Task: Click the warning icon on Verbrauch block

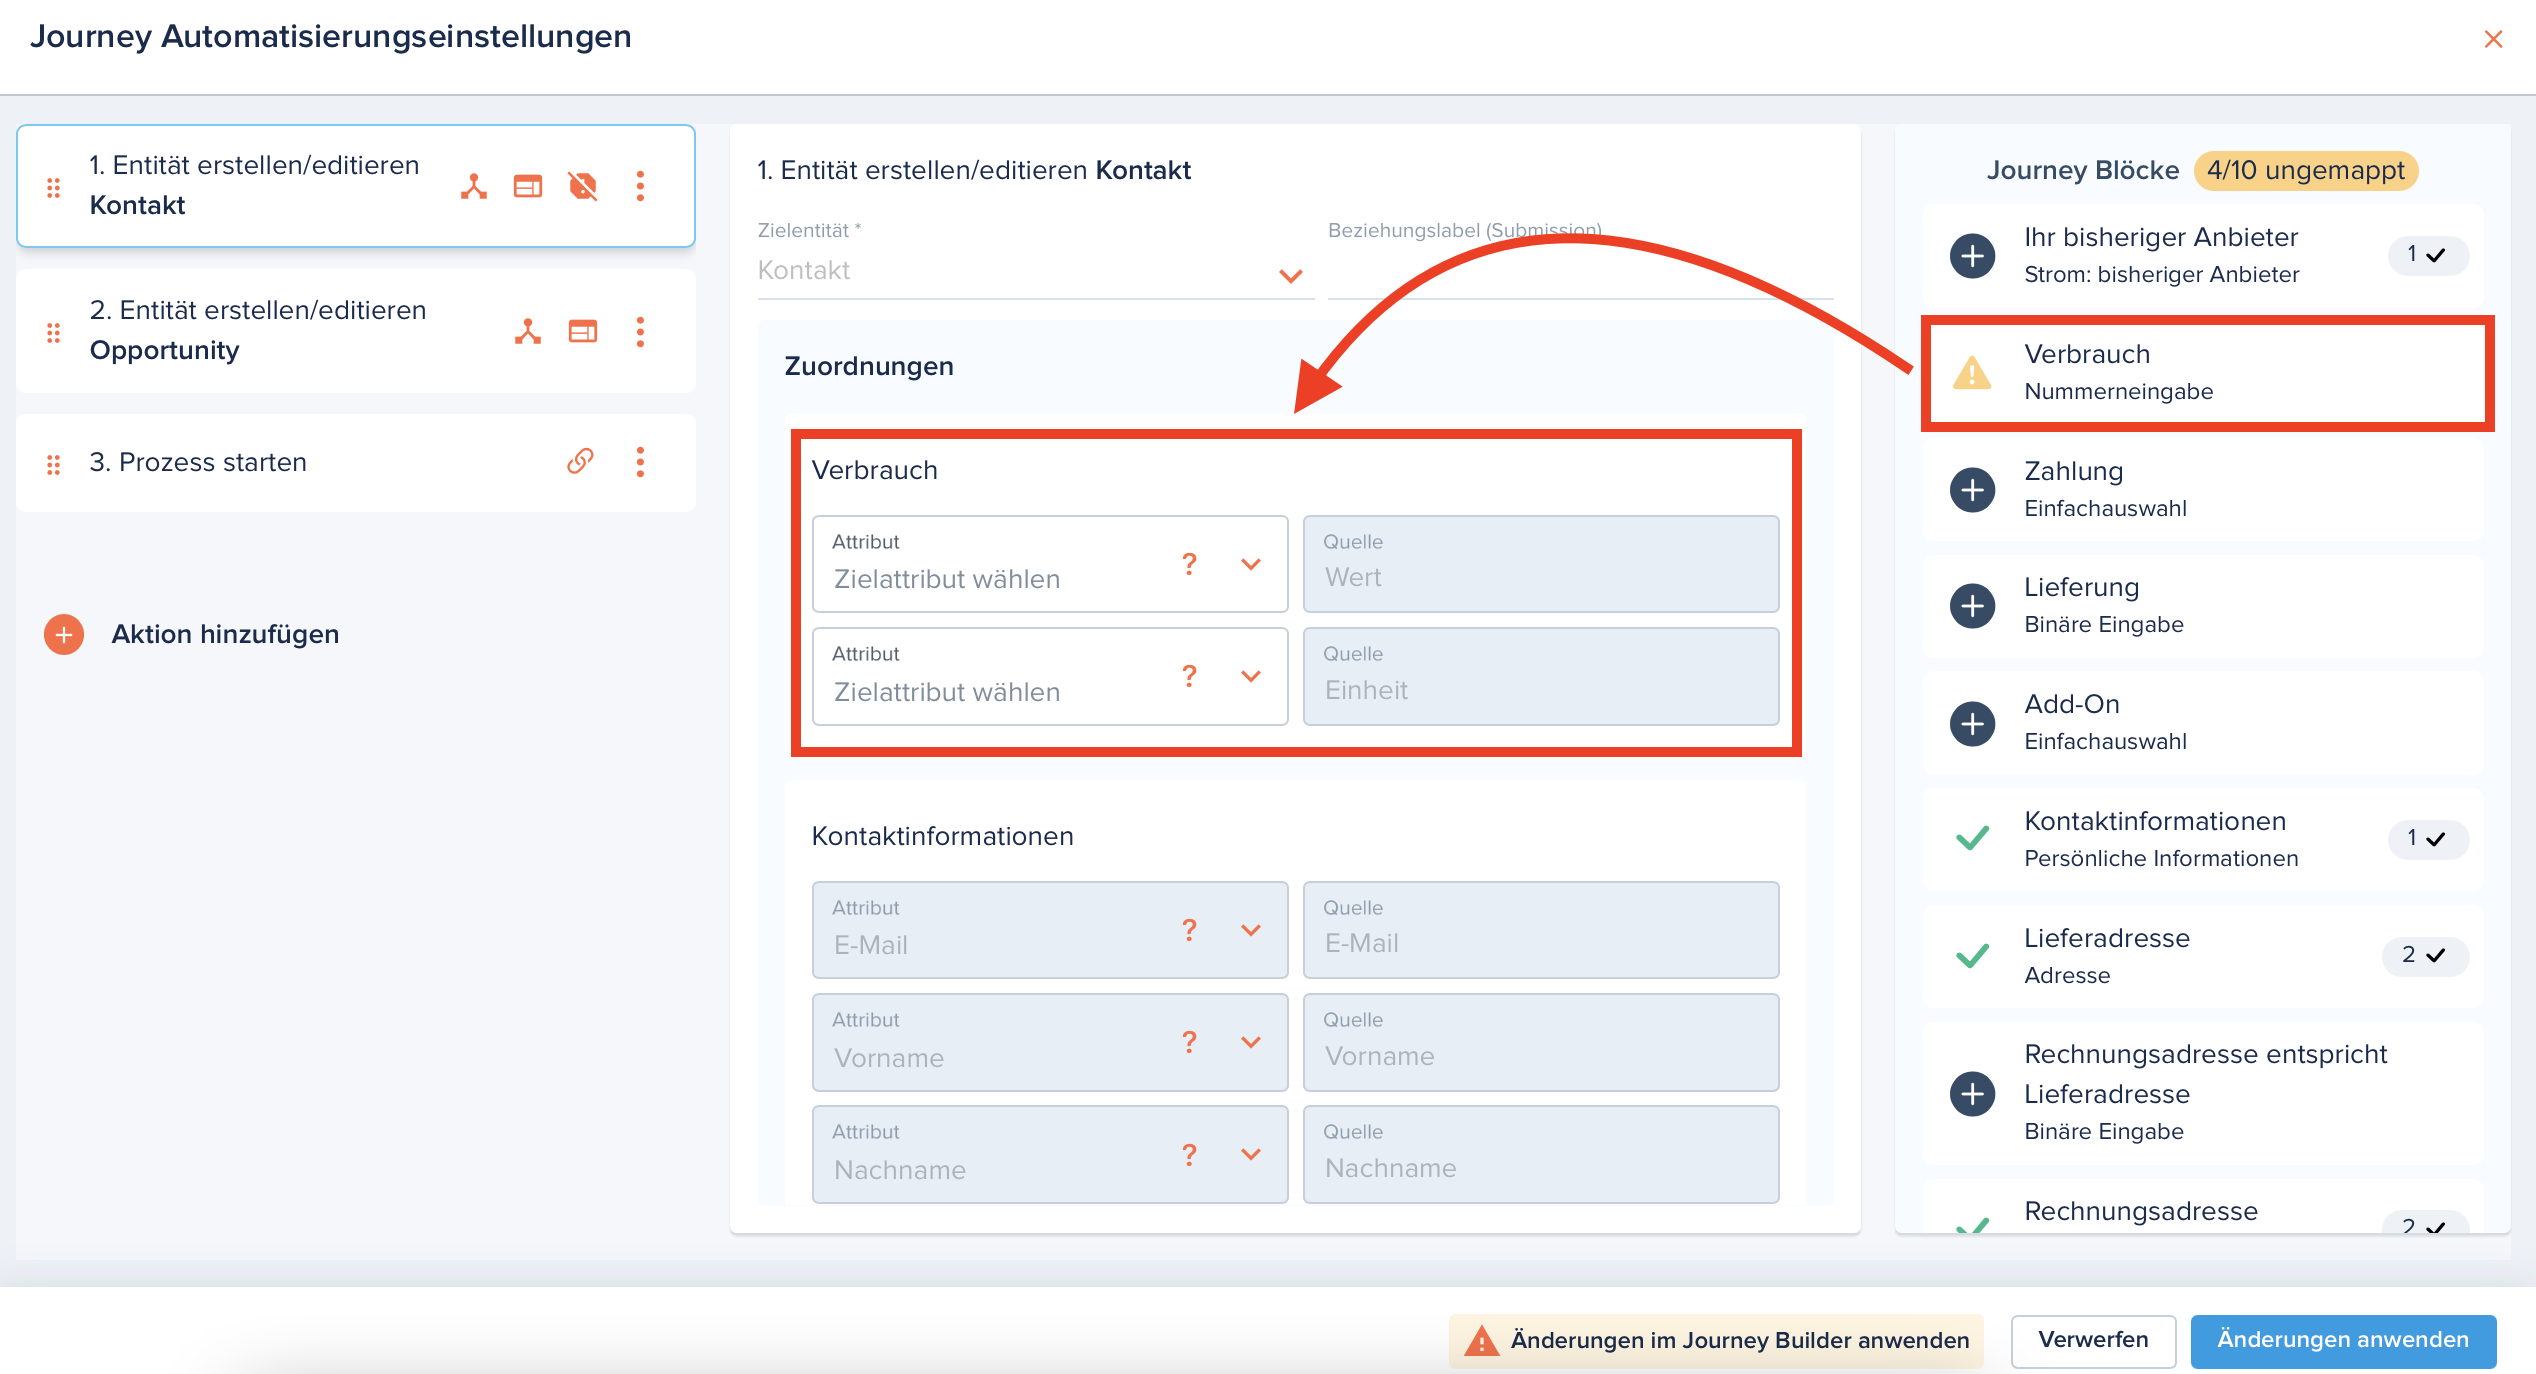Action: click(1972, 372)
